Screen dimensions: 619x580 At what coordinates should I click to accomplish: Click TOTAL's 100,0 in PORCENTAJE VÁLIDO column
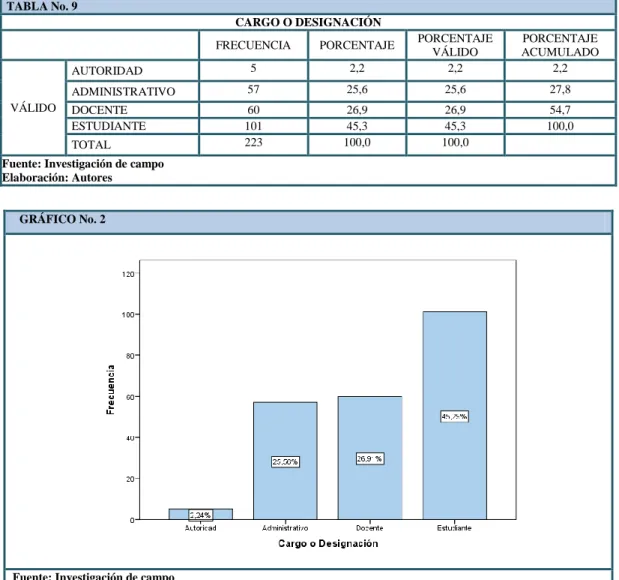(455, 142)
